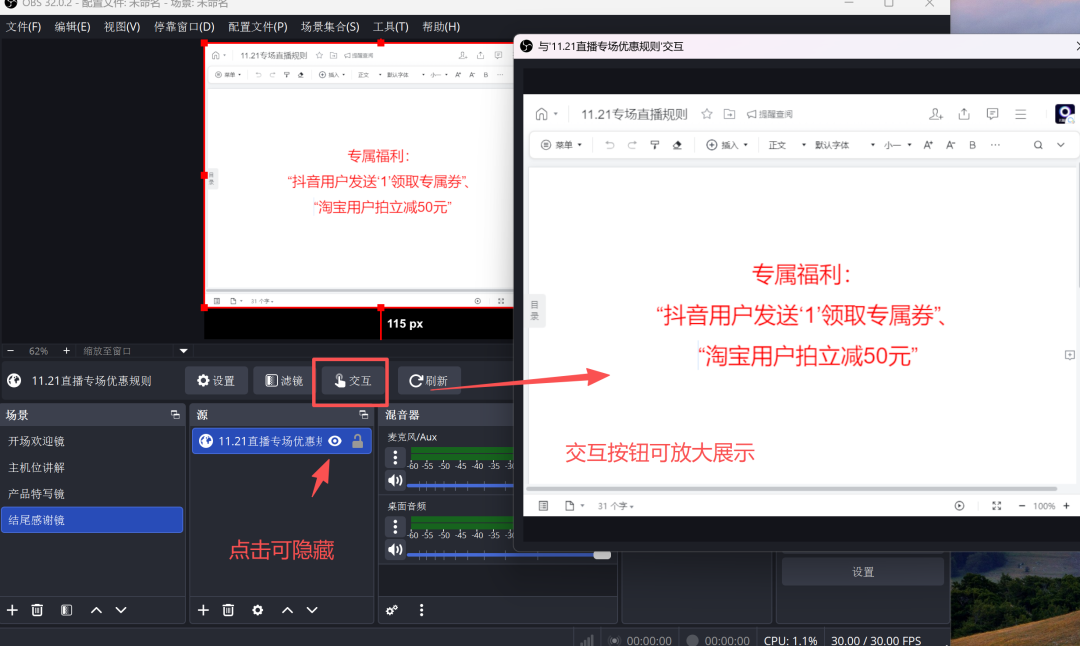The image size is (1080, 646).
Task: Open mixer menu three-dots icon
Action: (x=422, y=610)
